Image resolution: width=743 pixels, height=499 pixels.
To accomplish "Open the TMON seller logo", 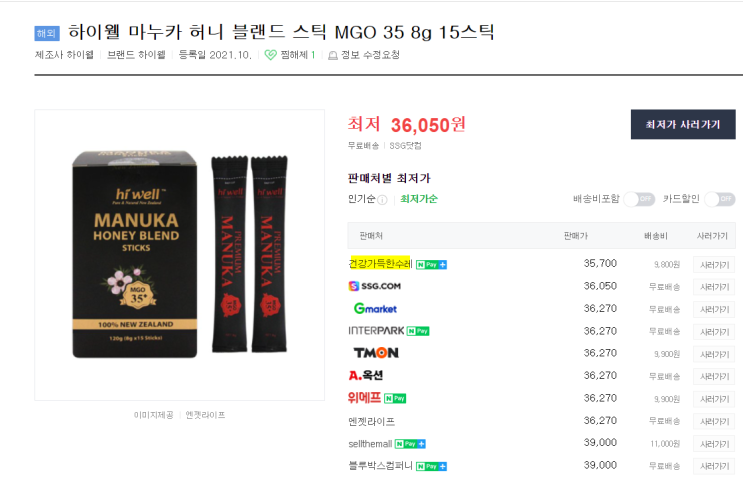I will pos(376,353).
